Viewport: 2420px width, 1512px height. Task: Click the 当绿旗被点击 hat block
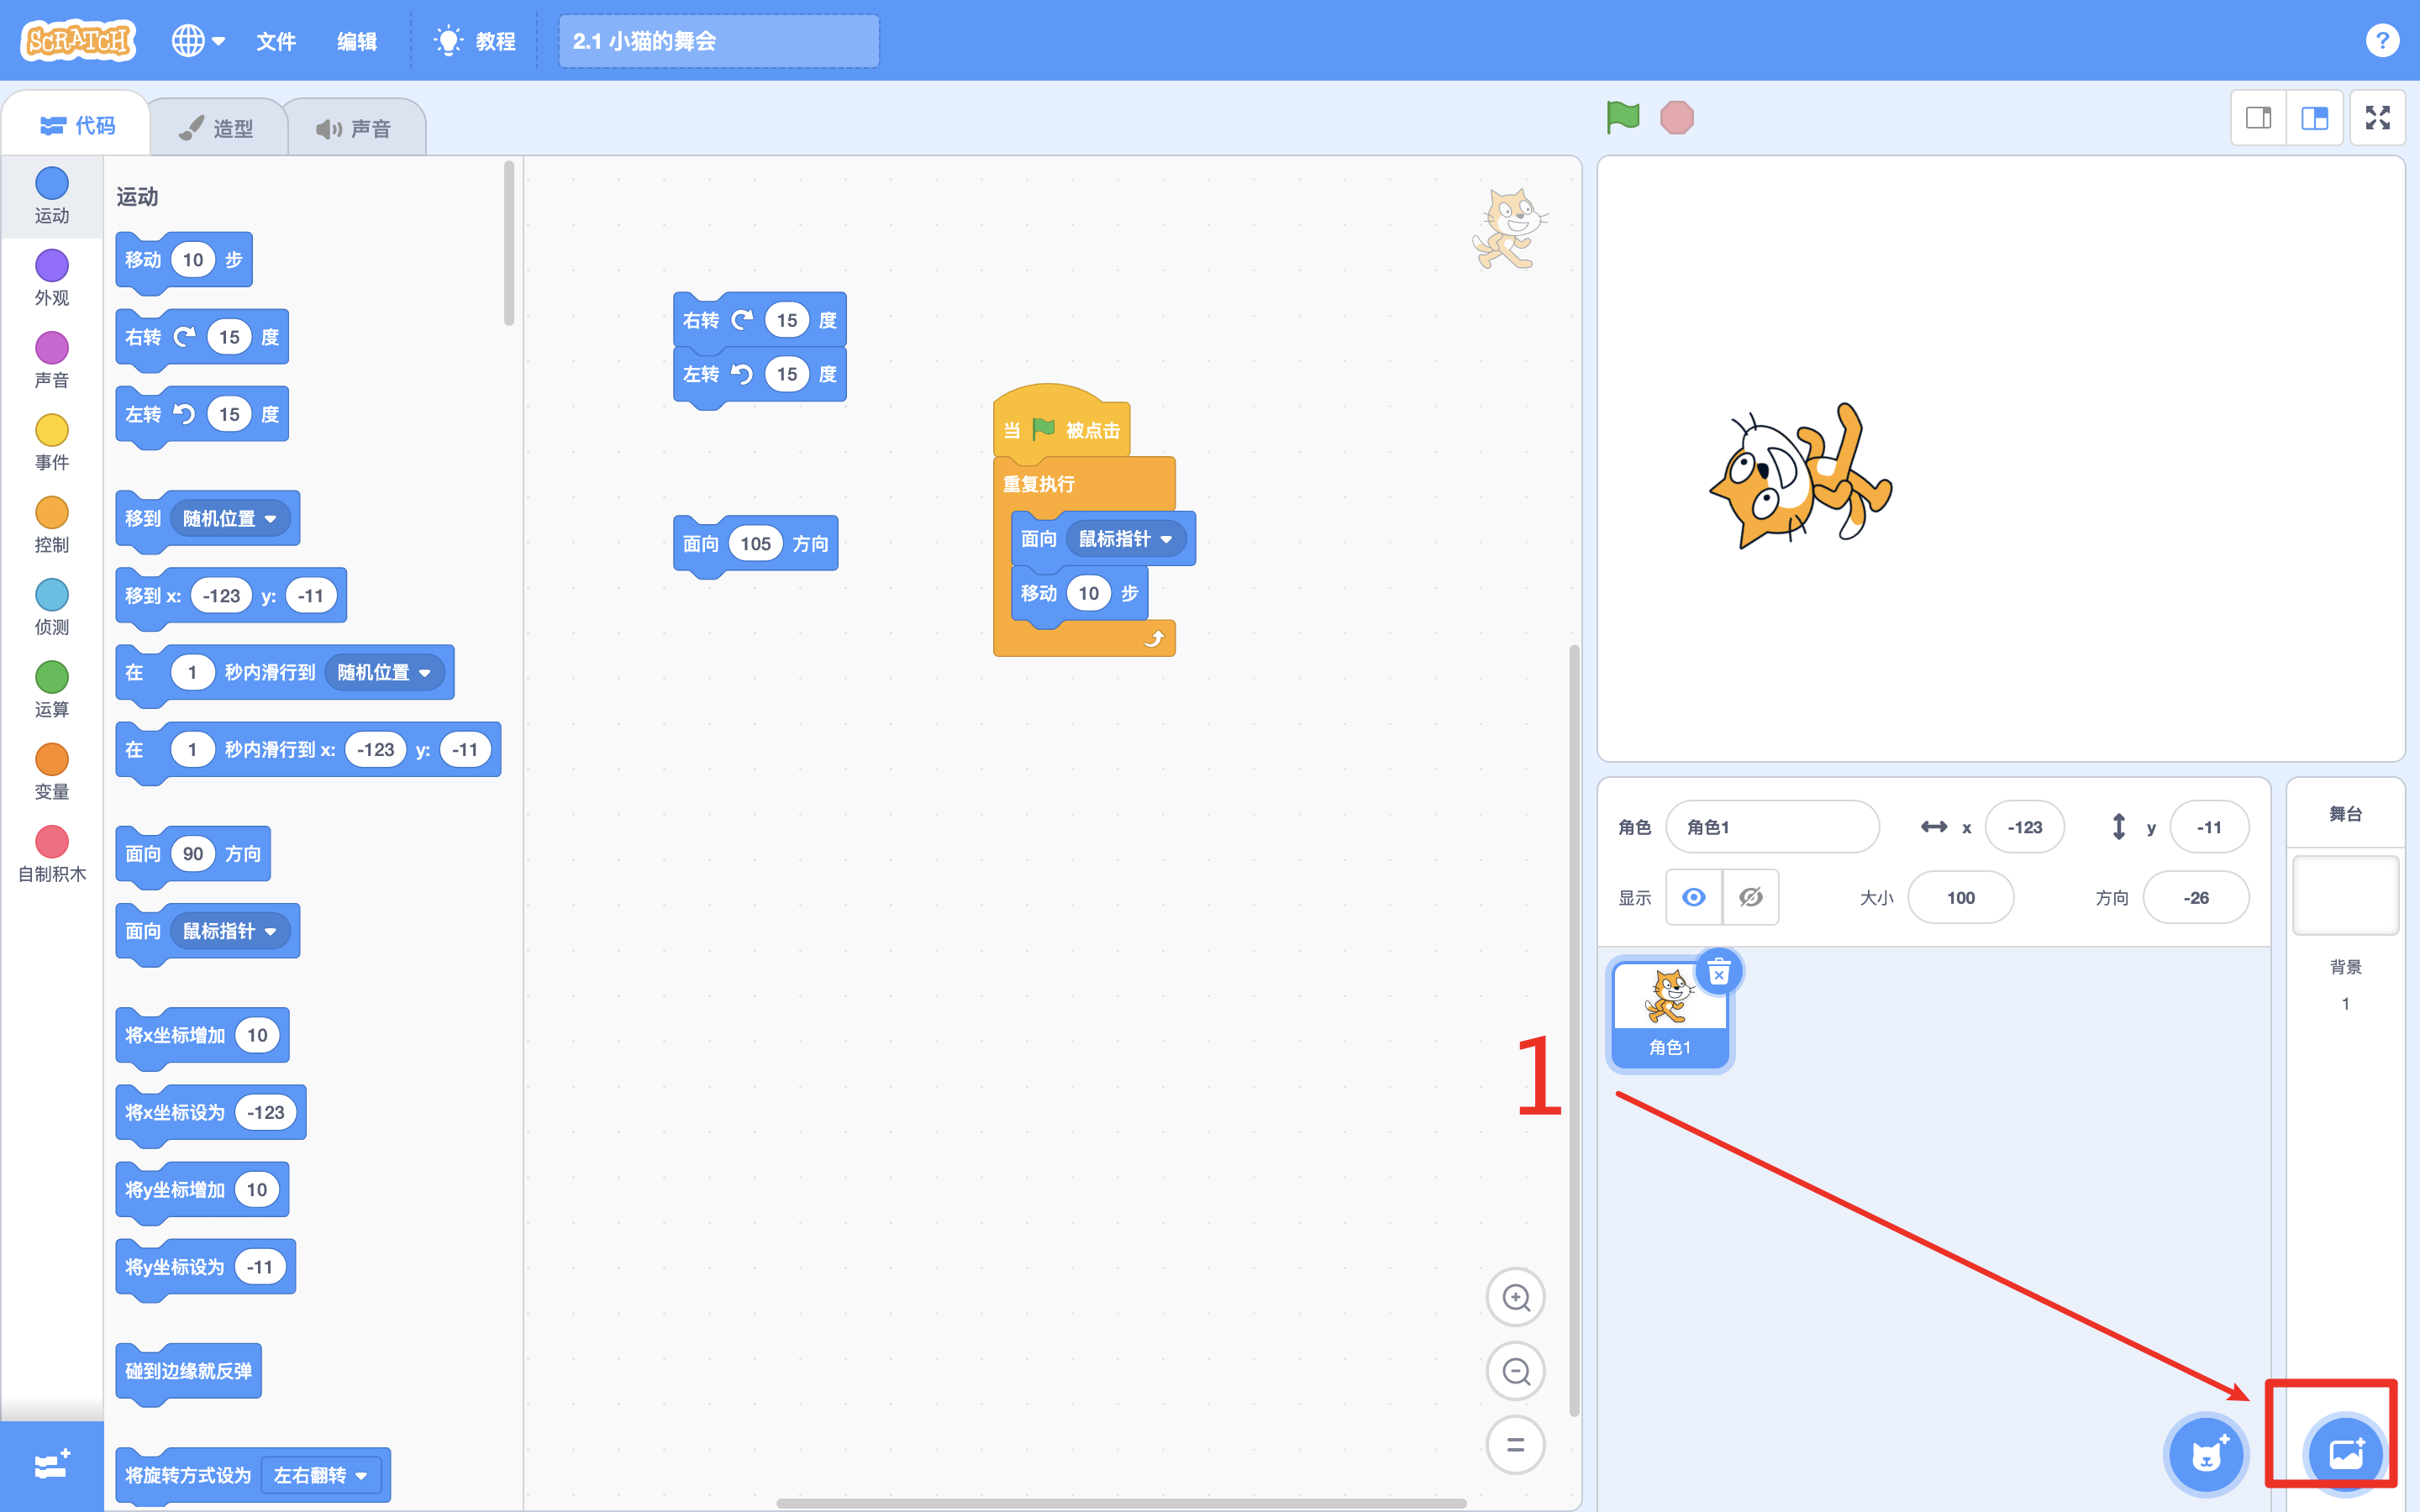1061,425
